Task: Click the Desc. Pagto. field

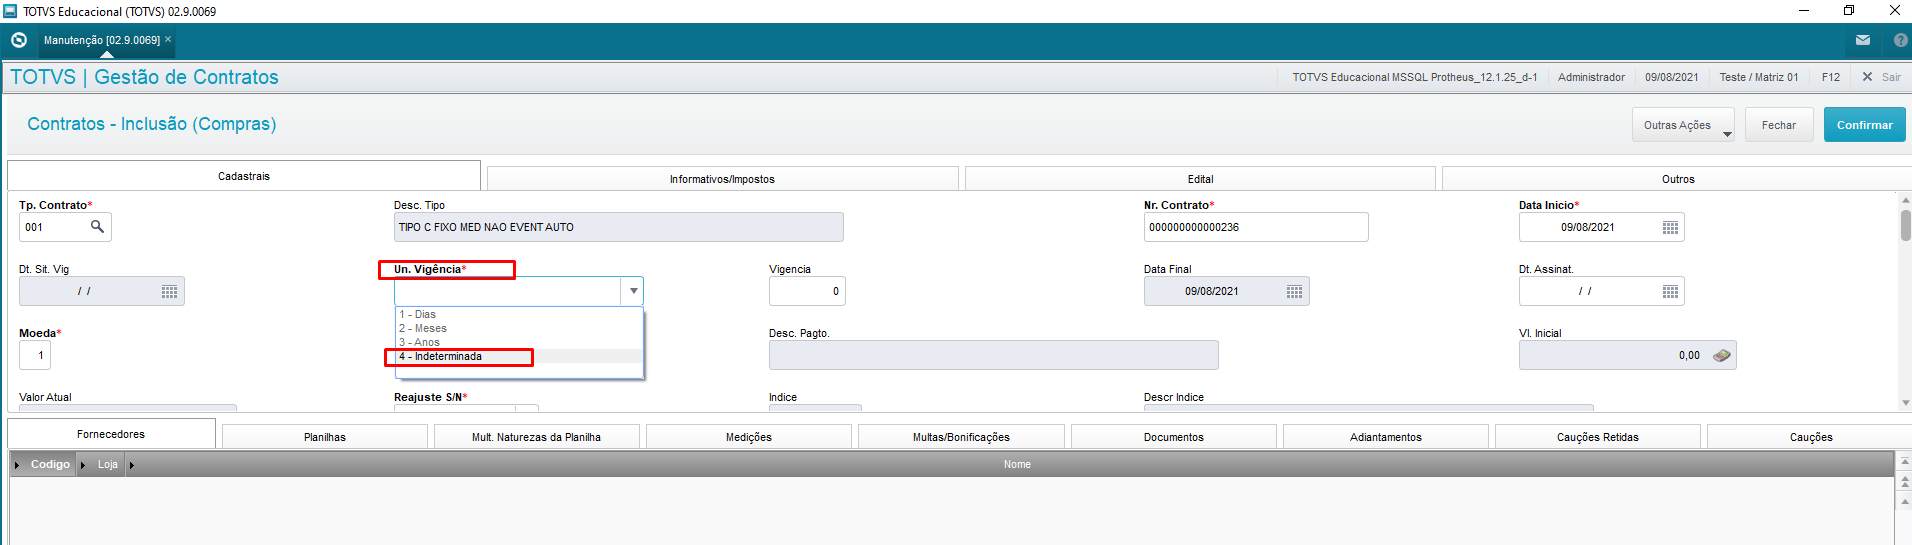Action: [x=994, y=355]
